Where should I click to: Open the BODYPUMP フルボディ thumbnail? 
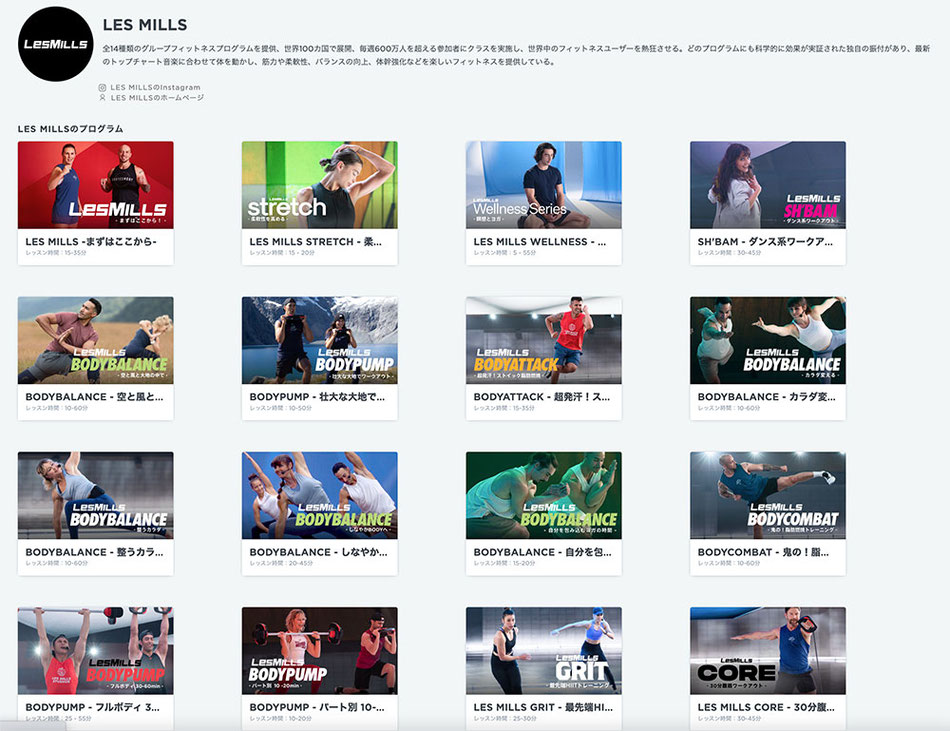96,650
